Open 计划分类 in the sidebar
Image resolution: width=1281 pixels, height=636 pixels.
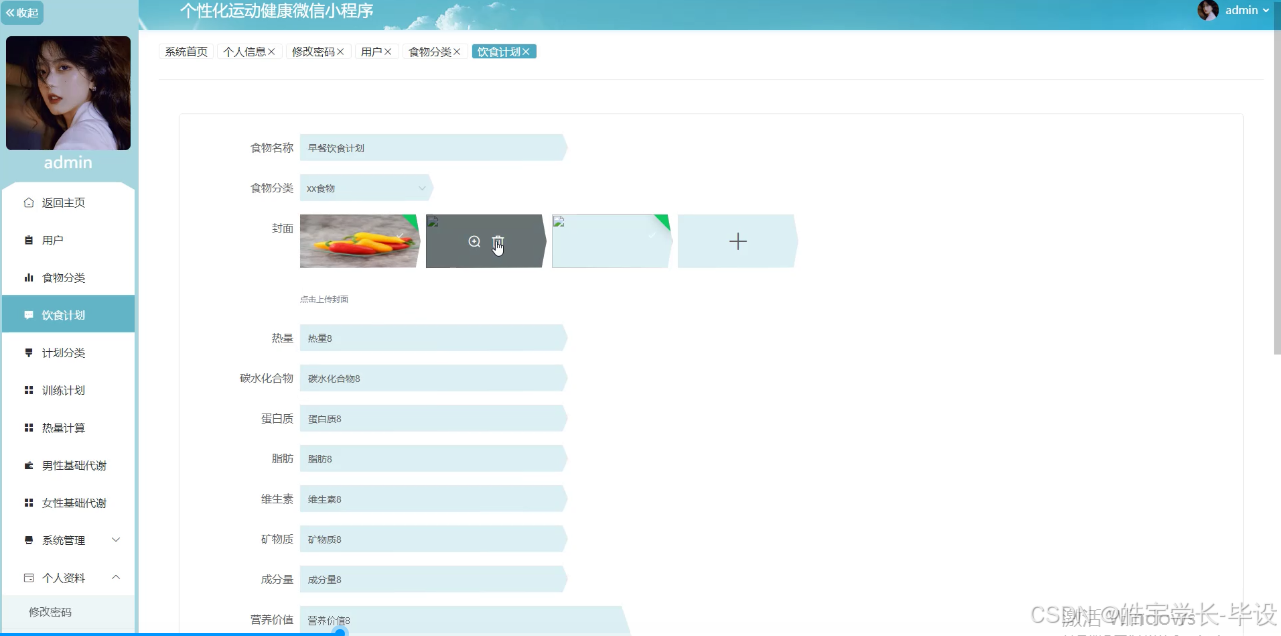68,353
